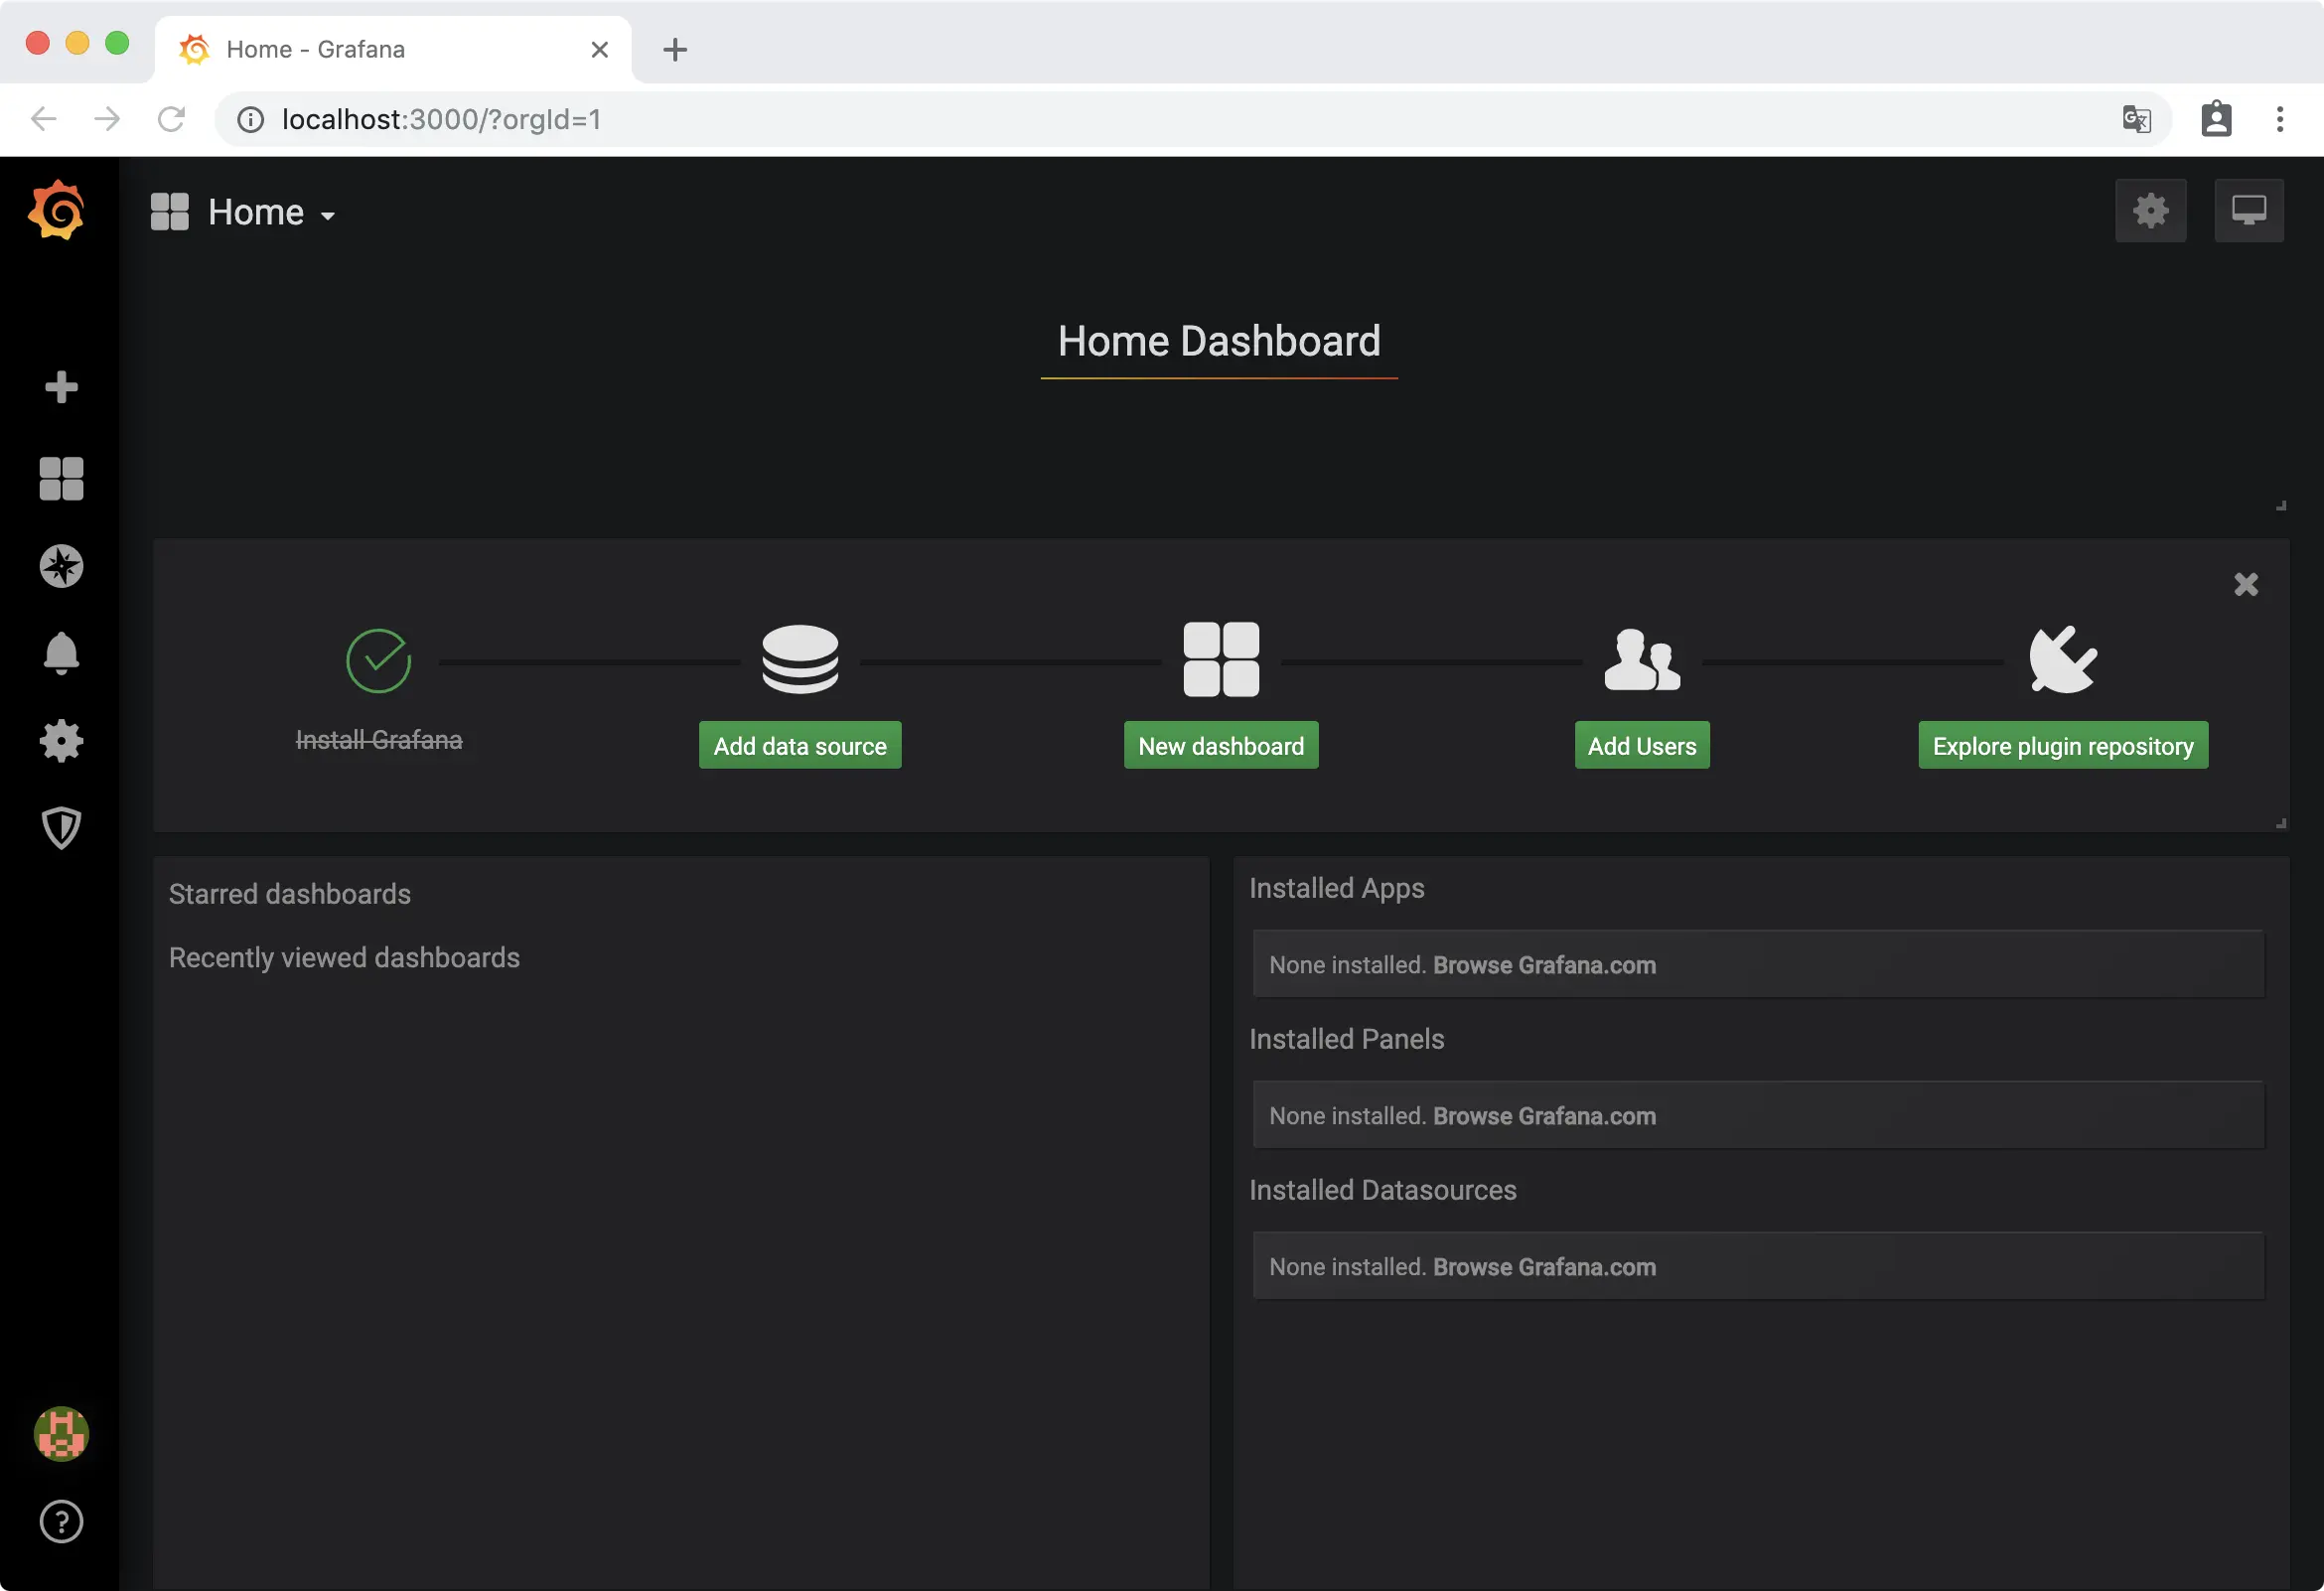Click the Installed Apps heading
Viewport: 2324px width, 1591px height.
(x=1336, y=888)
